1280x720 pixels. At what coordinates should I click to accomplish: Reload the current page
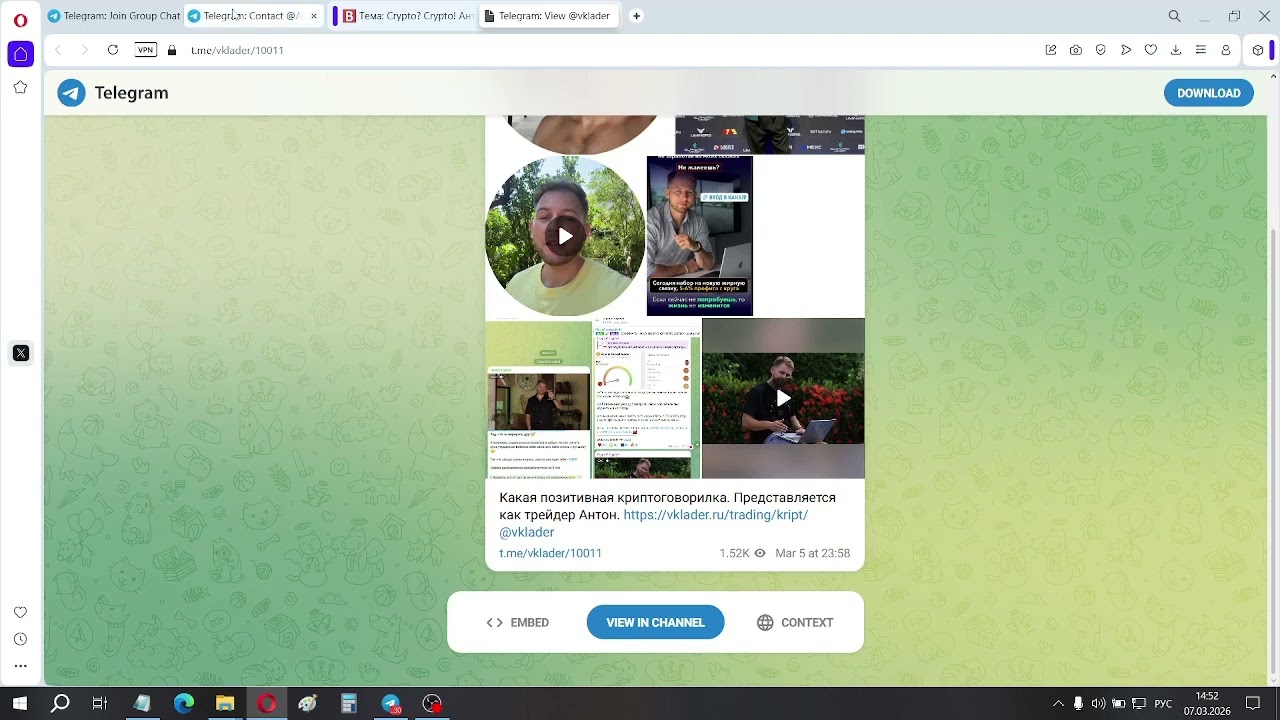tap(113, 50)
